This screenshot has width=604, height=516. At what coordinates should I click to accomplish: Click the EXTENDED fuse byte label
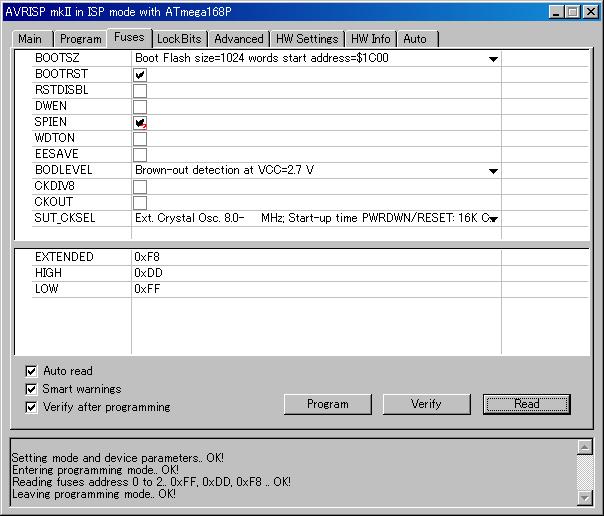pyautogui.click(x=64, y=257)
